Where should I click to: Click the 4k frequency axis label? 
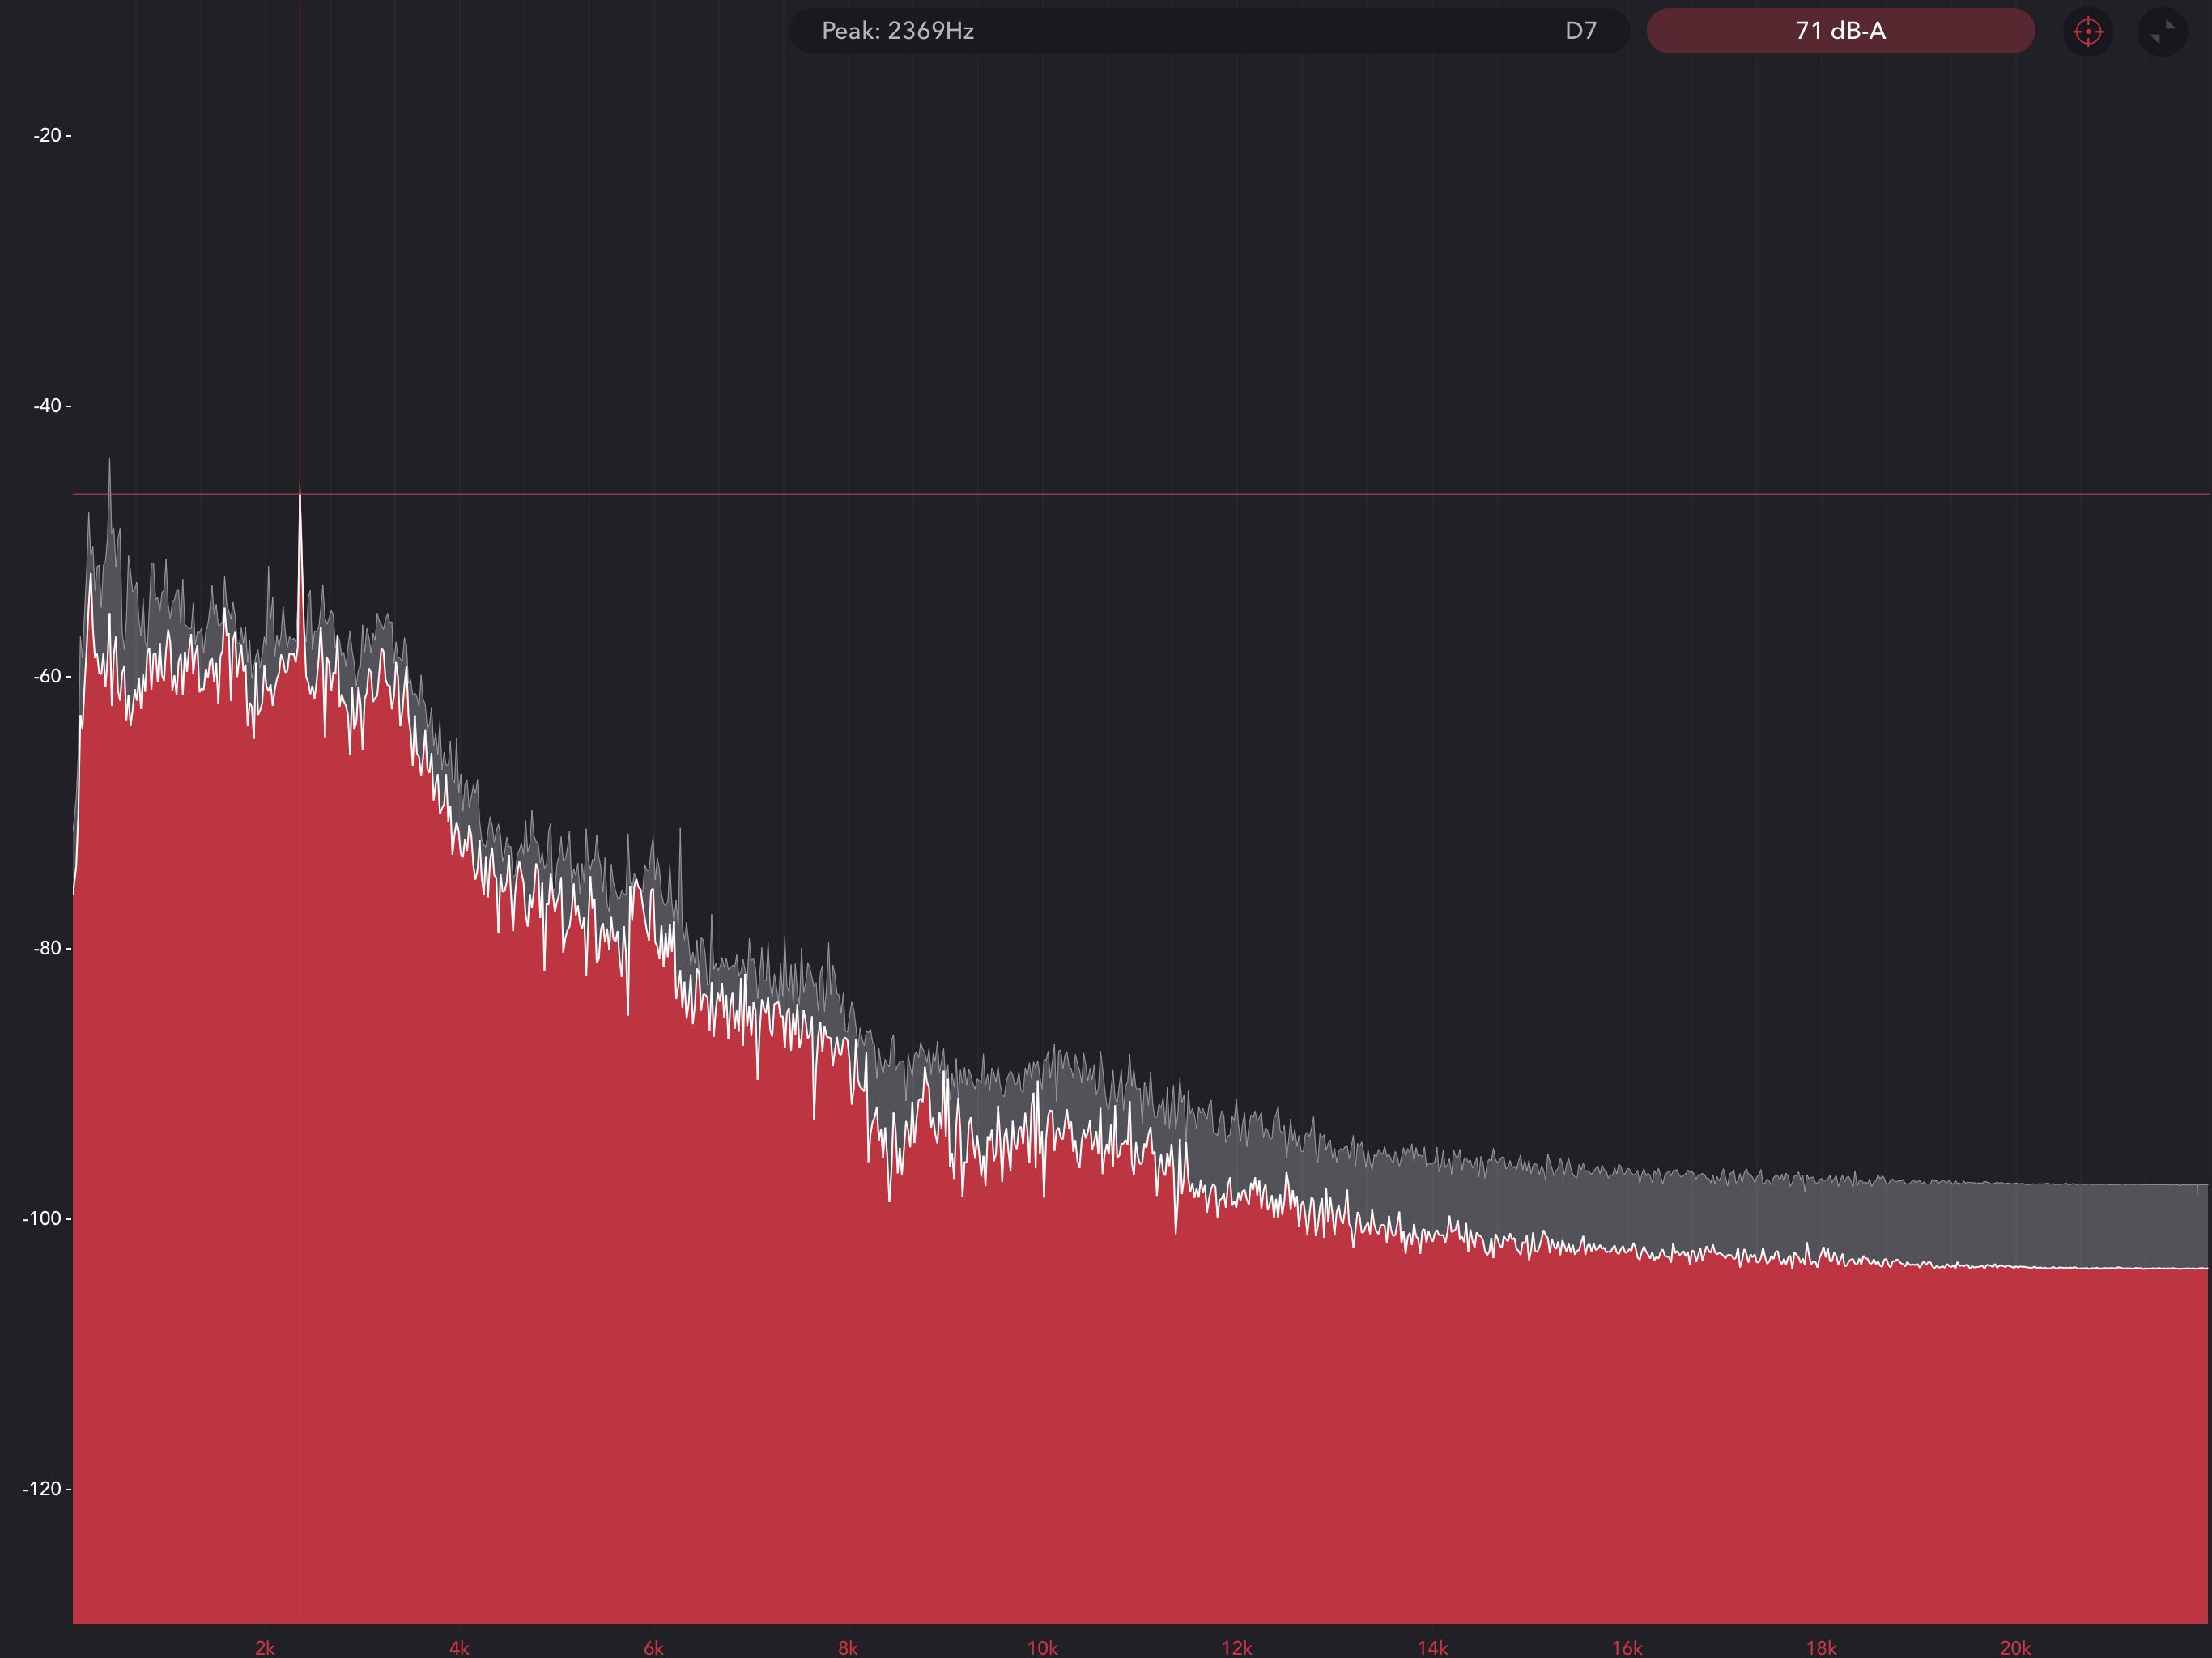click(459, 1647)
